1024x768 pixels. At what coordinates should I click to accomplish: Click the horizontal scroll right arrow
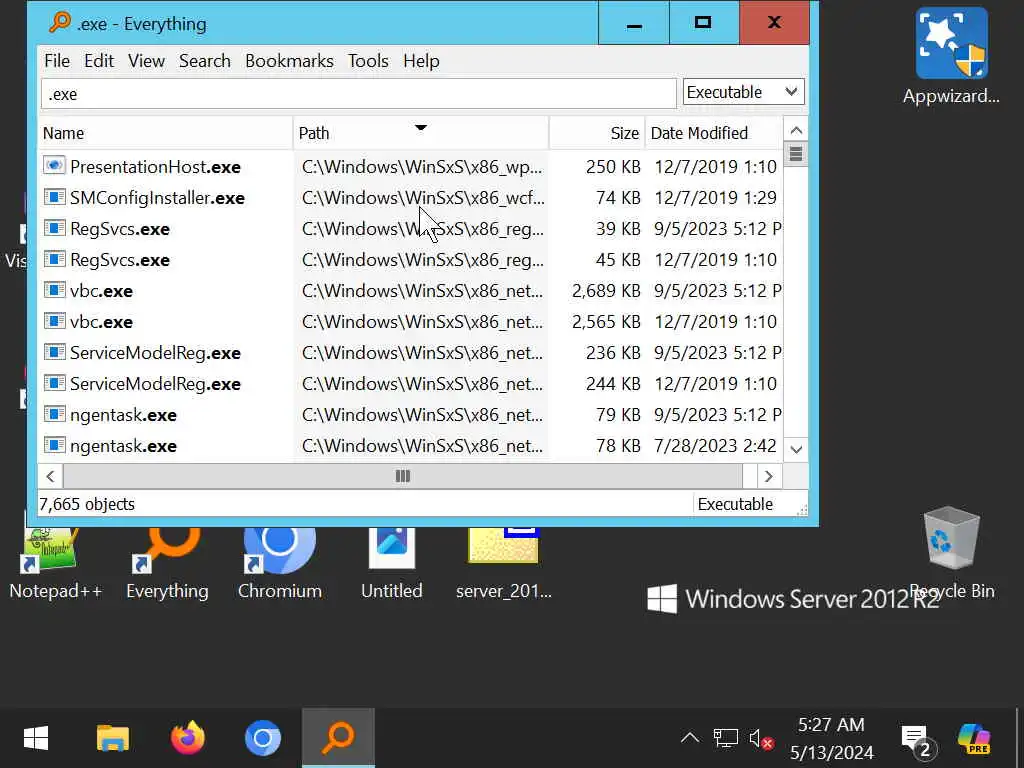click(x=769, y=476)
